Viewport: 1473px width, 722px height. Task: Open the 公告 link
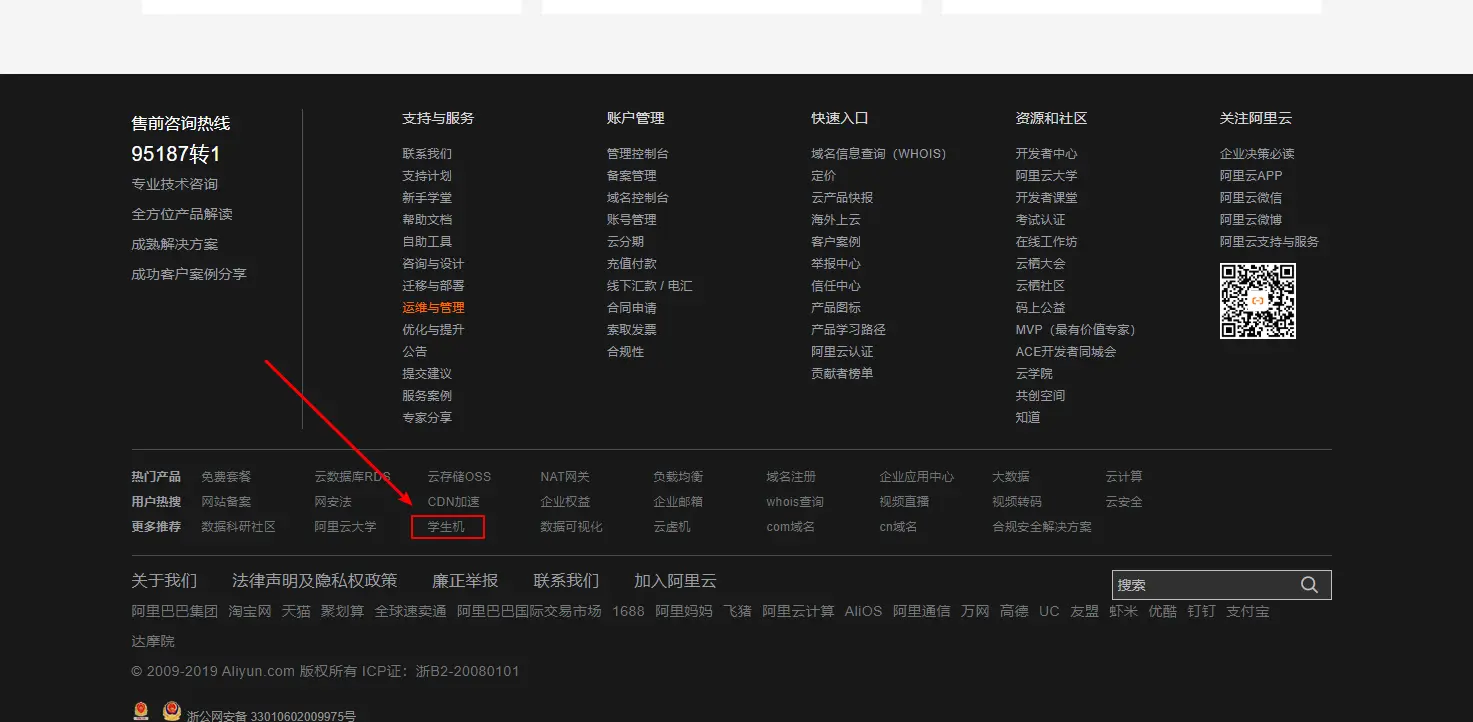pyautogui.click(x=415, y=352)
